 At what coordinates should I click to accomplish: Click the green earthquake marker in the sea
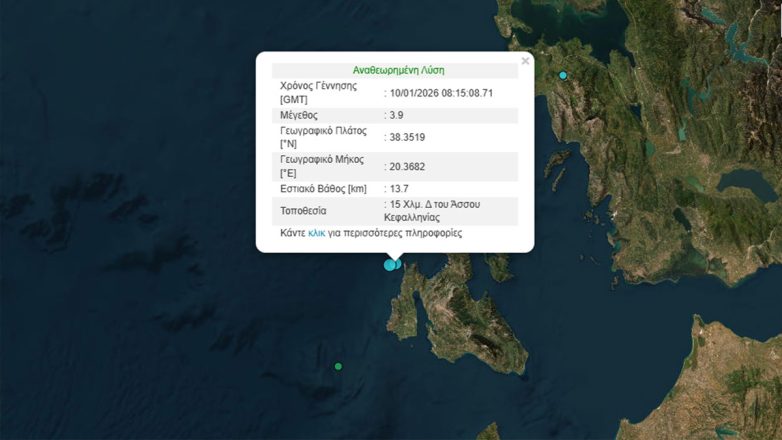click(x=338, y=367)
